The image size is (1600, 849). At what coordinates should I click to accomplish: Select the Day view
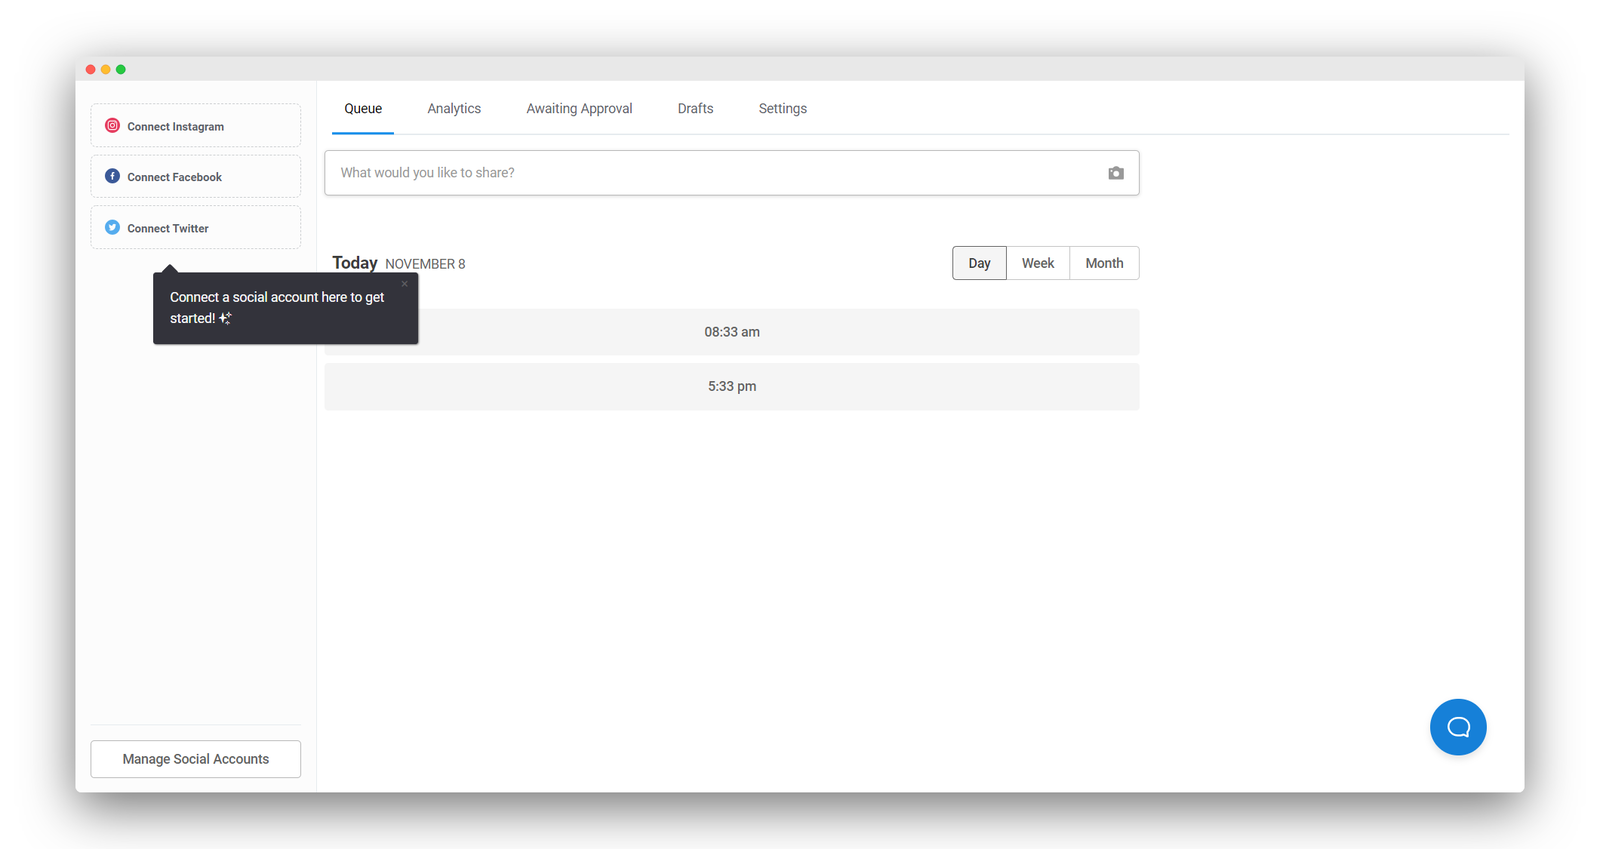tap(979, 263)
